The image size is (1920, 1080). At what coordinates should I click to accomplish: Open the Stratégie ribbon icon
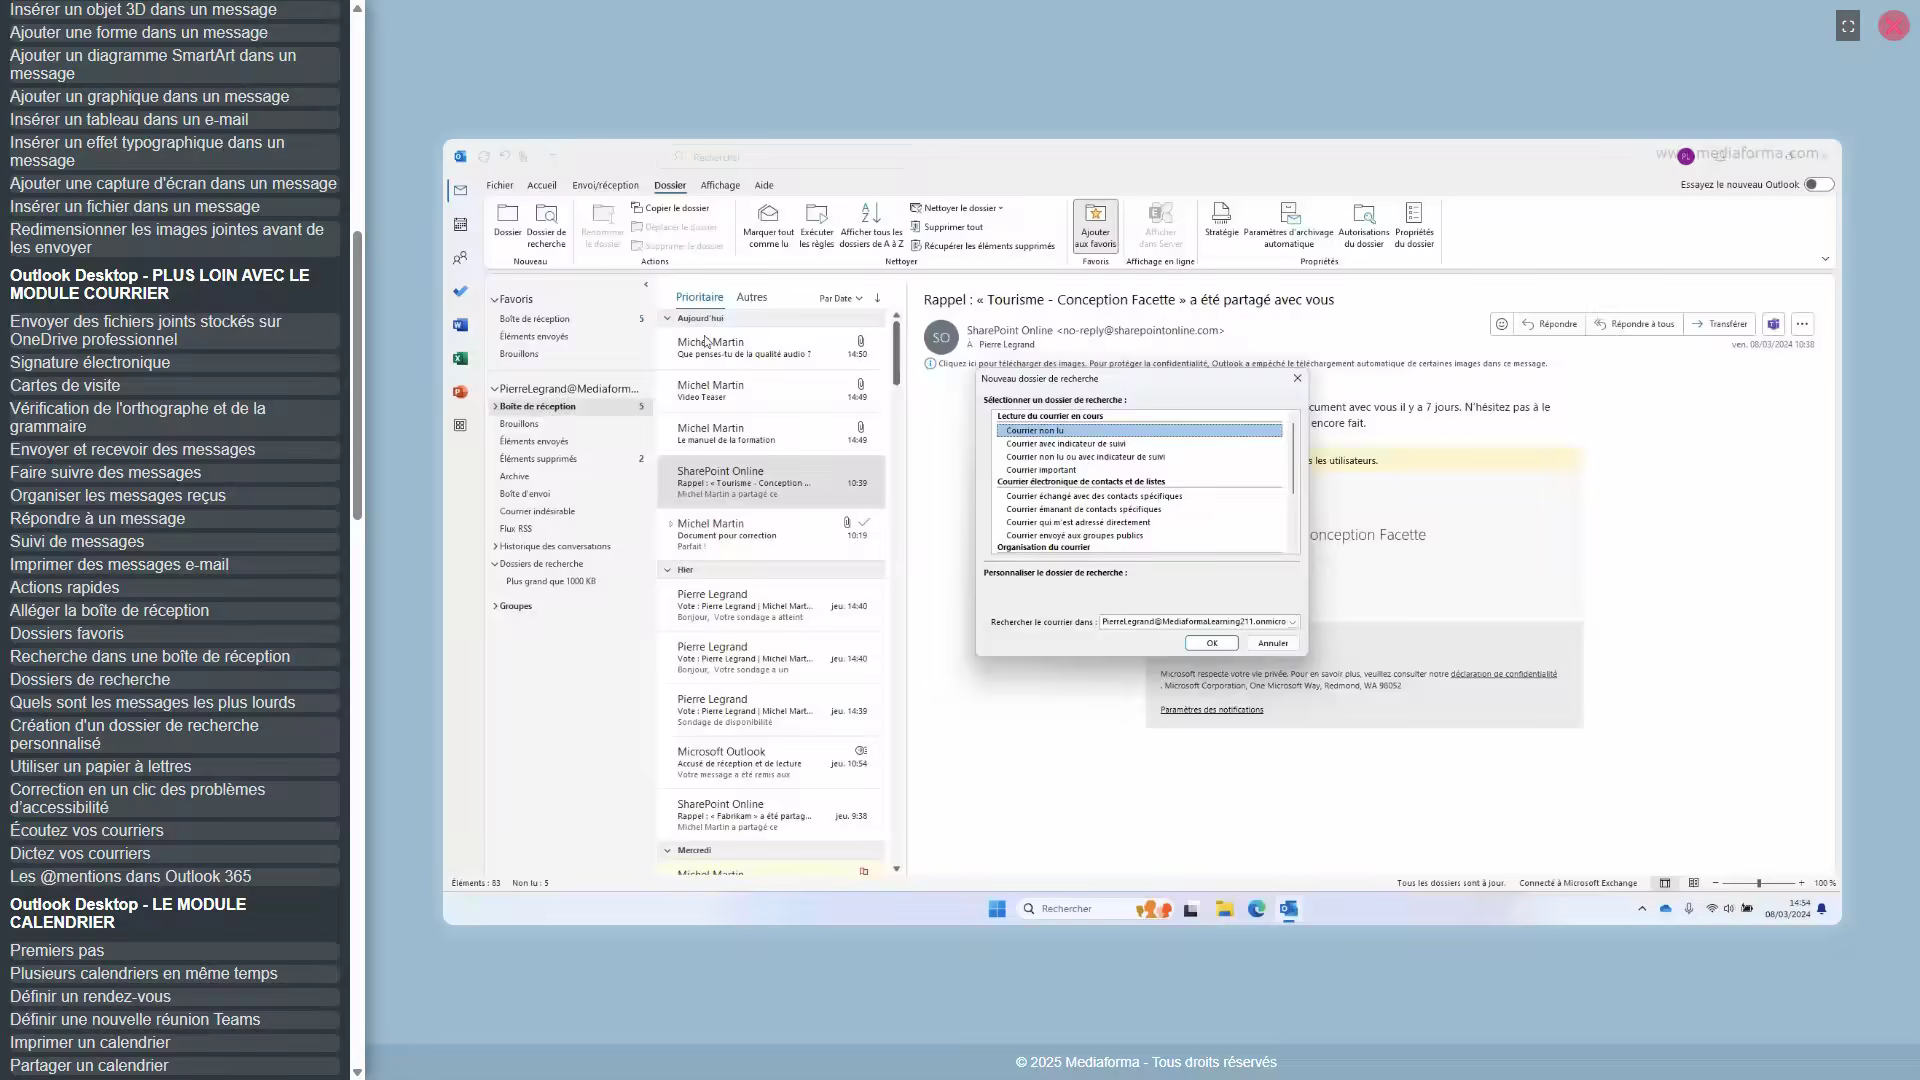point(1221,220)
